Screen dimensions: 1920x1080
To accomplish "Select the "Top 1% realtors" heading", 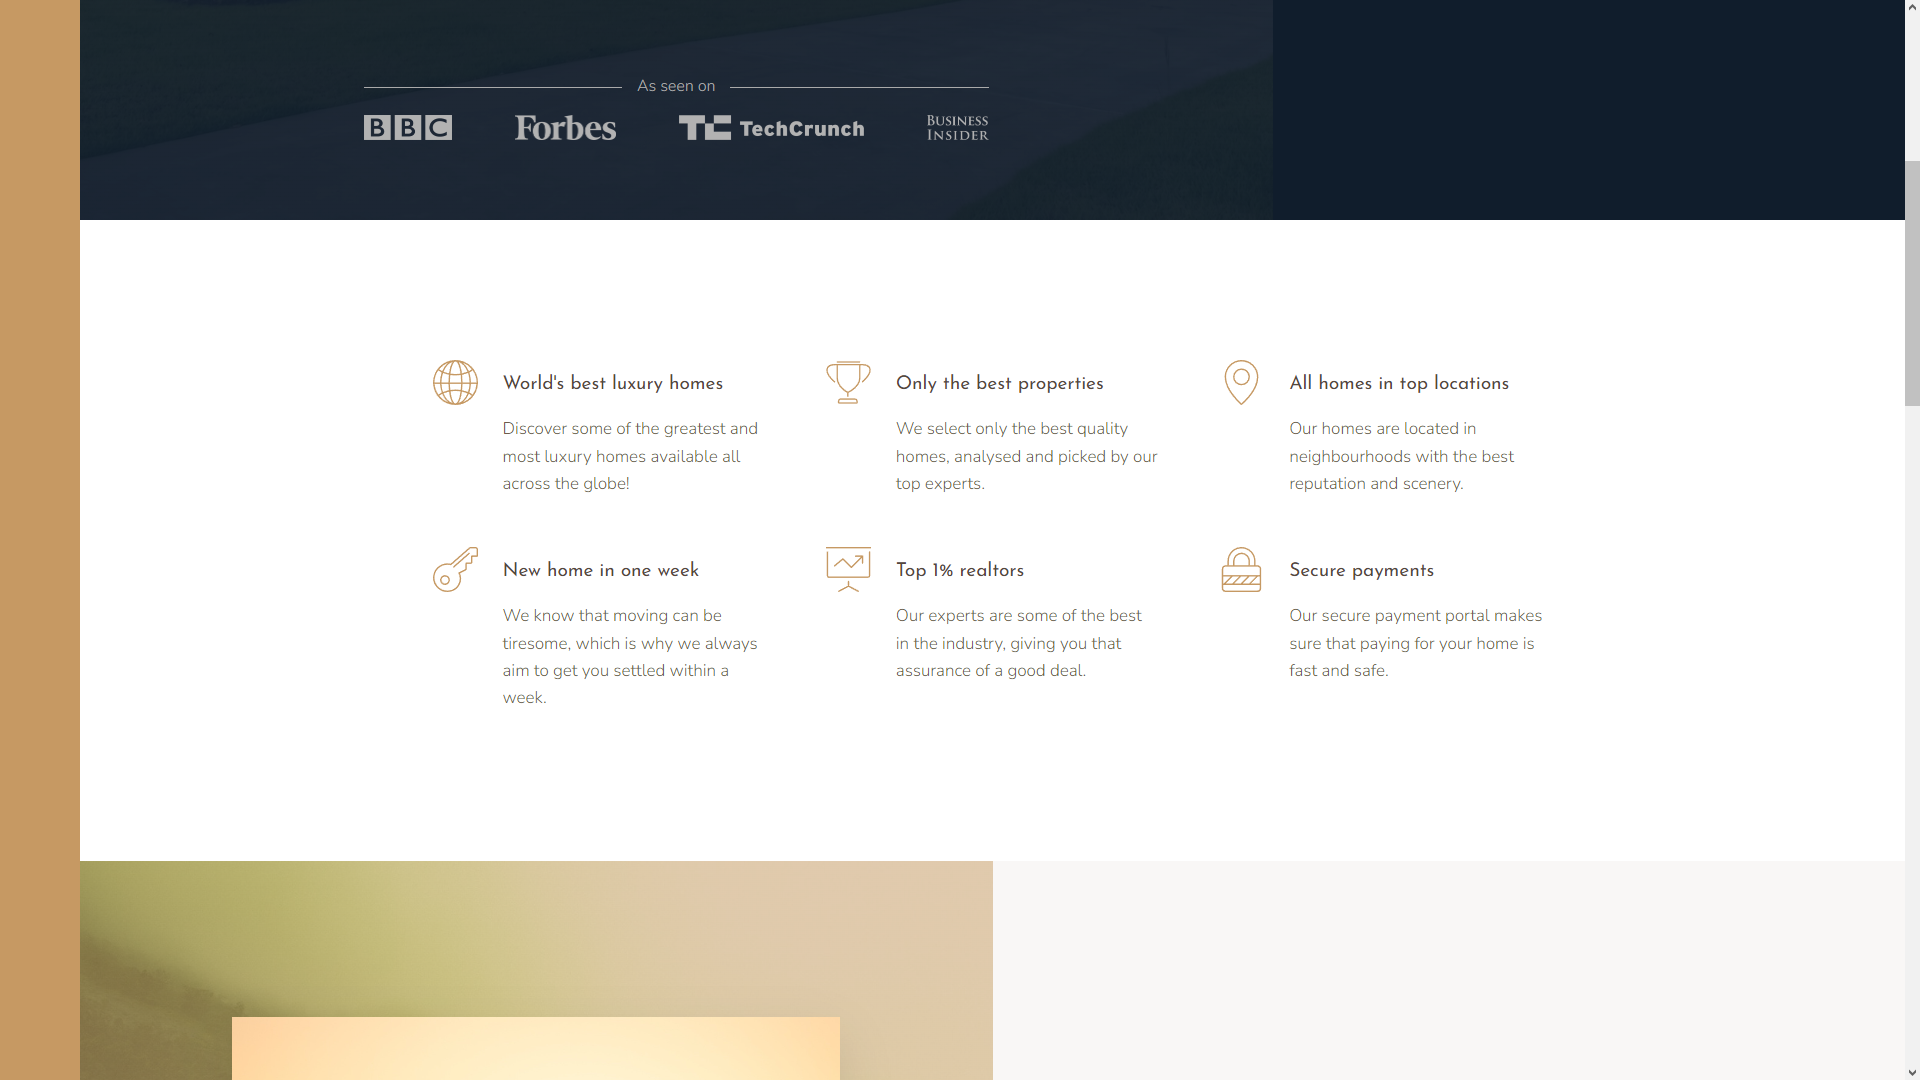I will [x=959, y=571].
